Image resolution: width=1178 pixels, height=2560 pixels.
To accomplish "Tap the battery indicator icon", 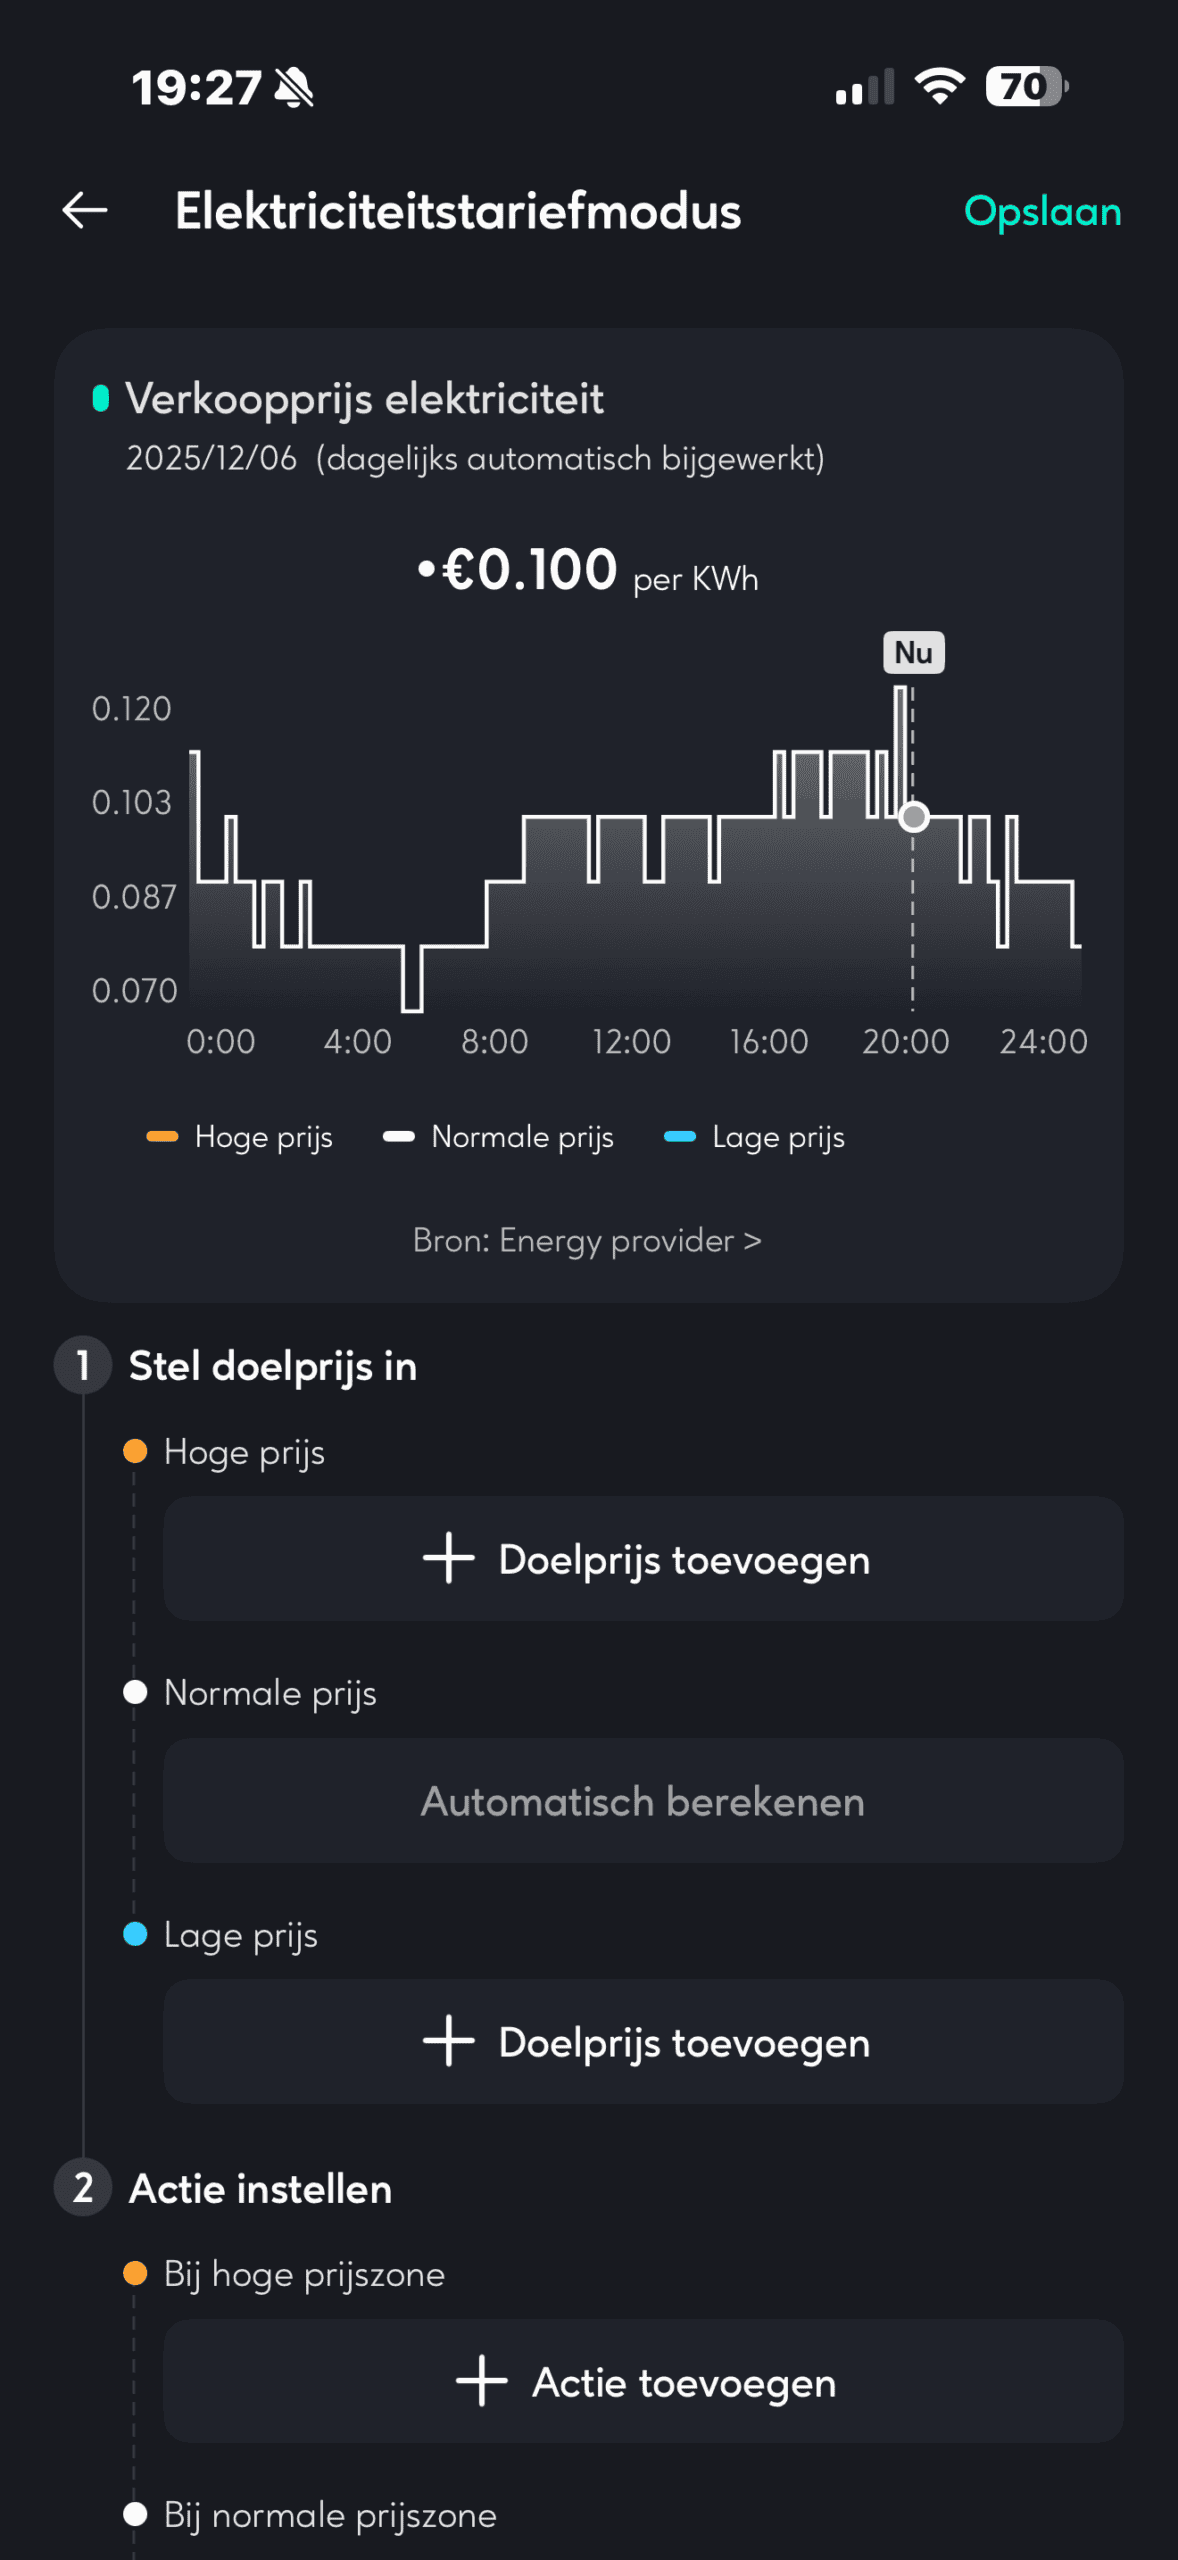I will (x=1026, y=87).
